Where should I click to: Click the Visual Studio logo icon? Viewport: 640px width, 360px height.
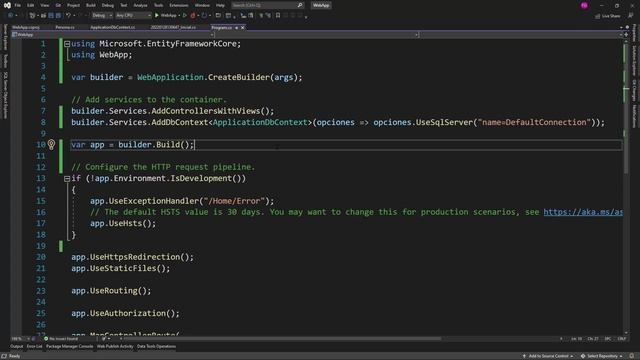7,5
